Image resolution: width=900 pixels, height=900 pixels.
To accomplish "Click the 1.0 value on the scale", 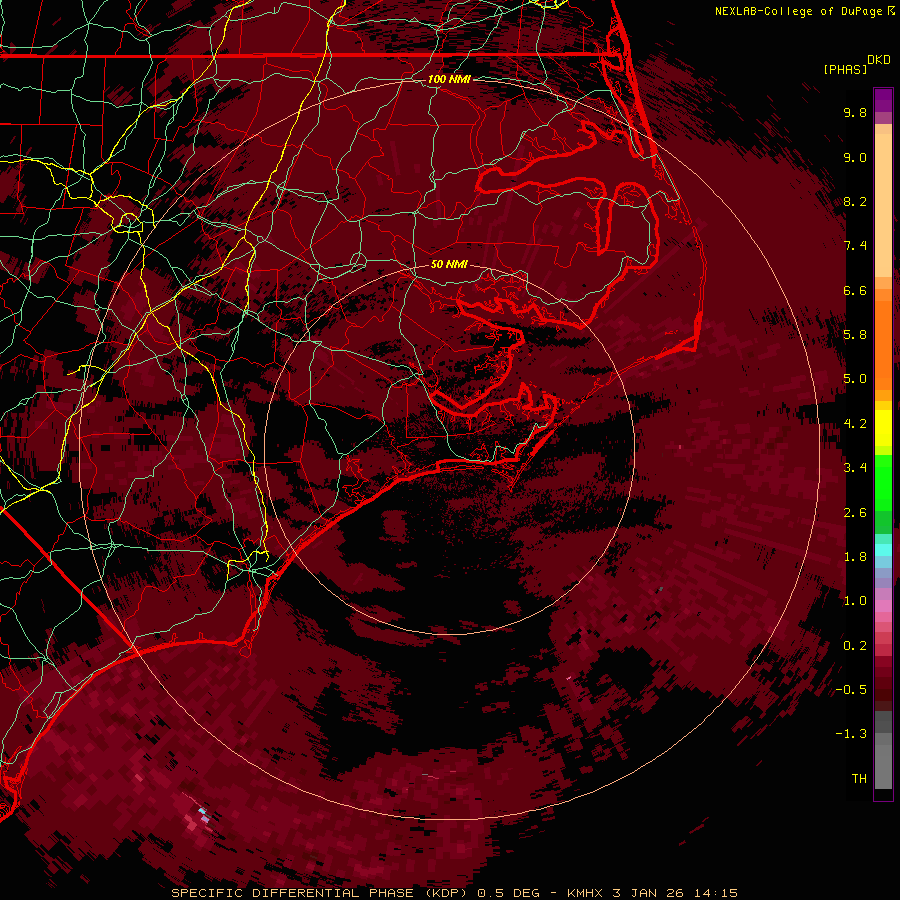I will [855, 601].
